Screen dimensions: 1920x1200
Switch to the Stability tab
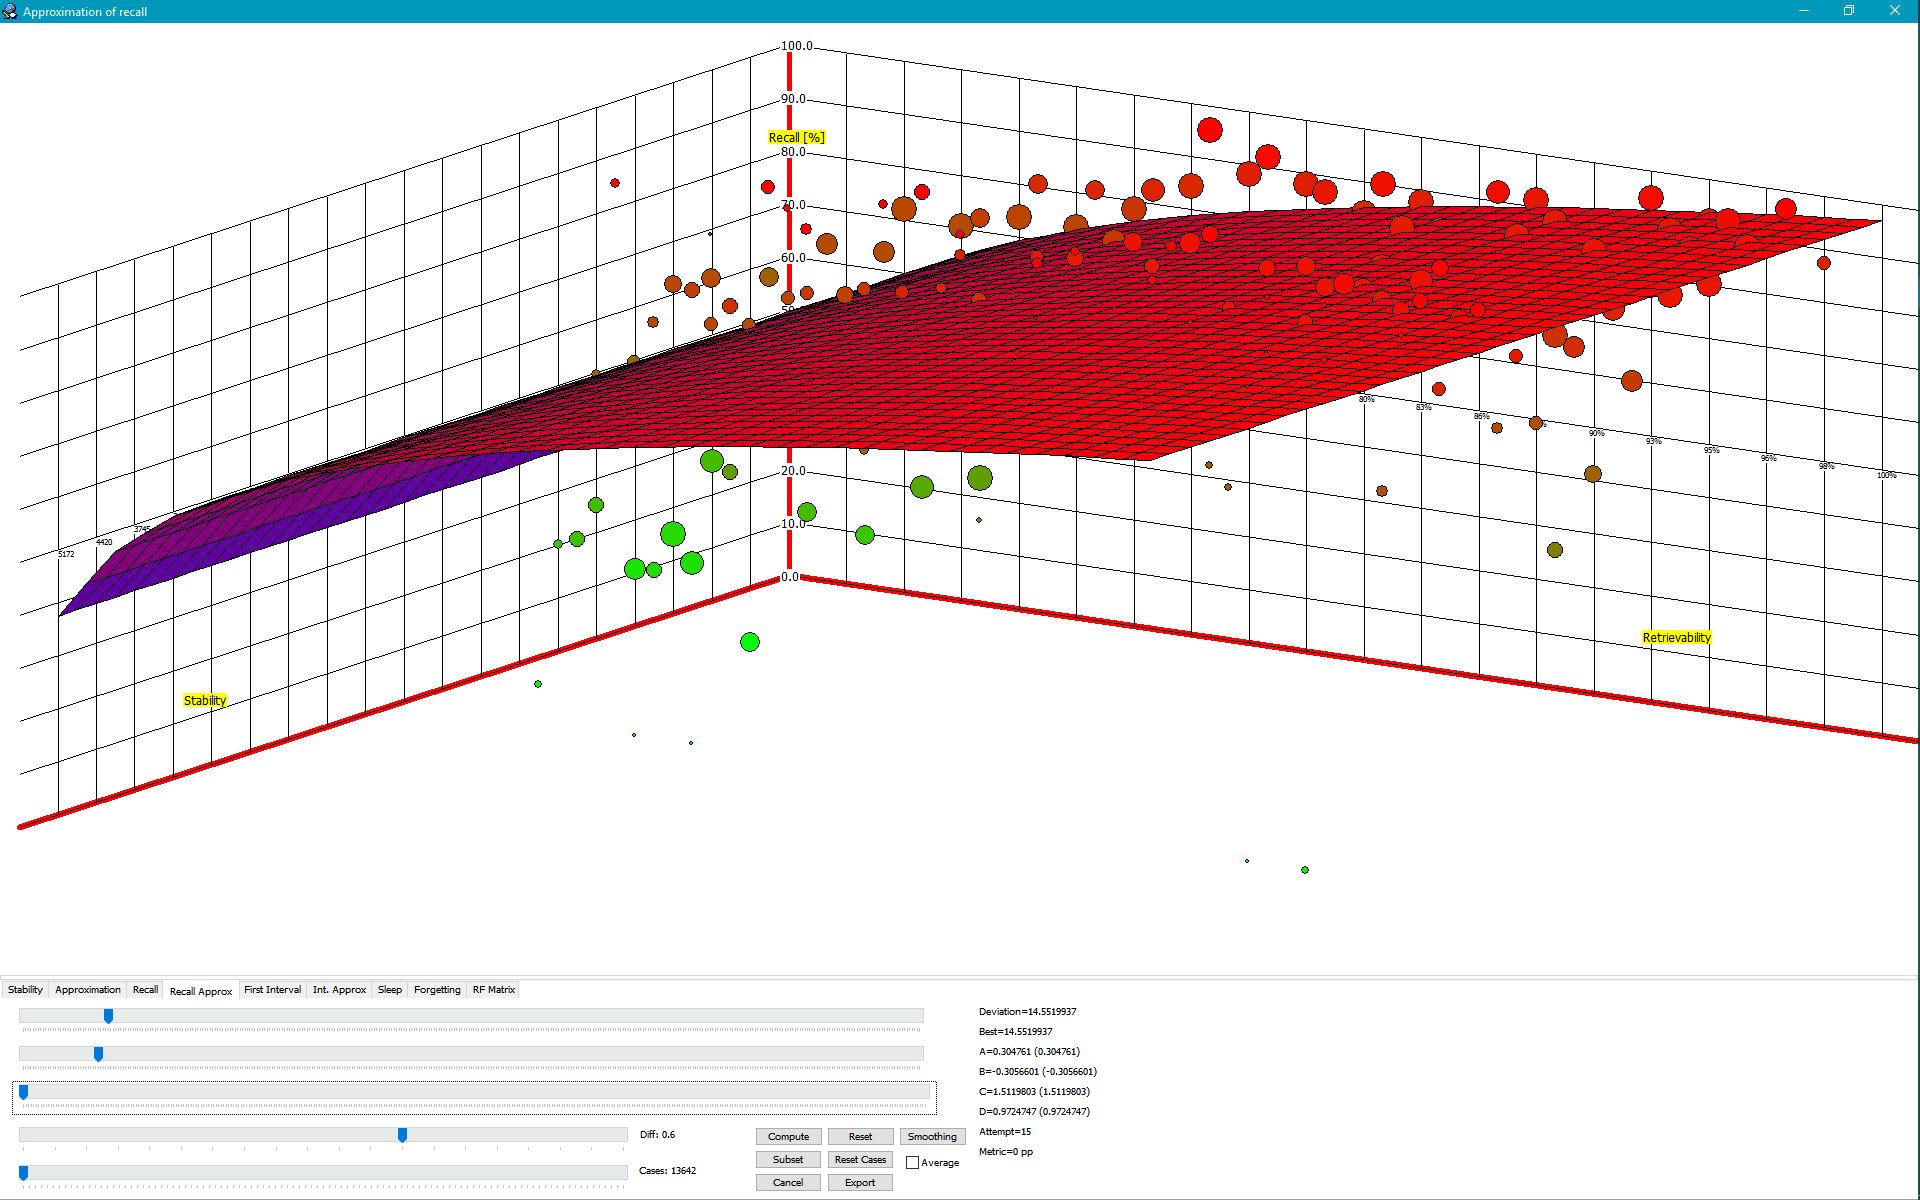[25, 989]
